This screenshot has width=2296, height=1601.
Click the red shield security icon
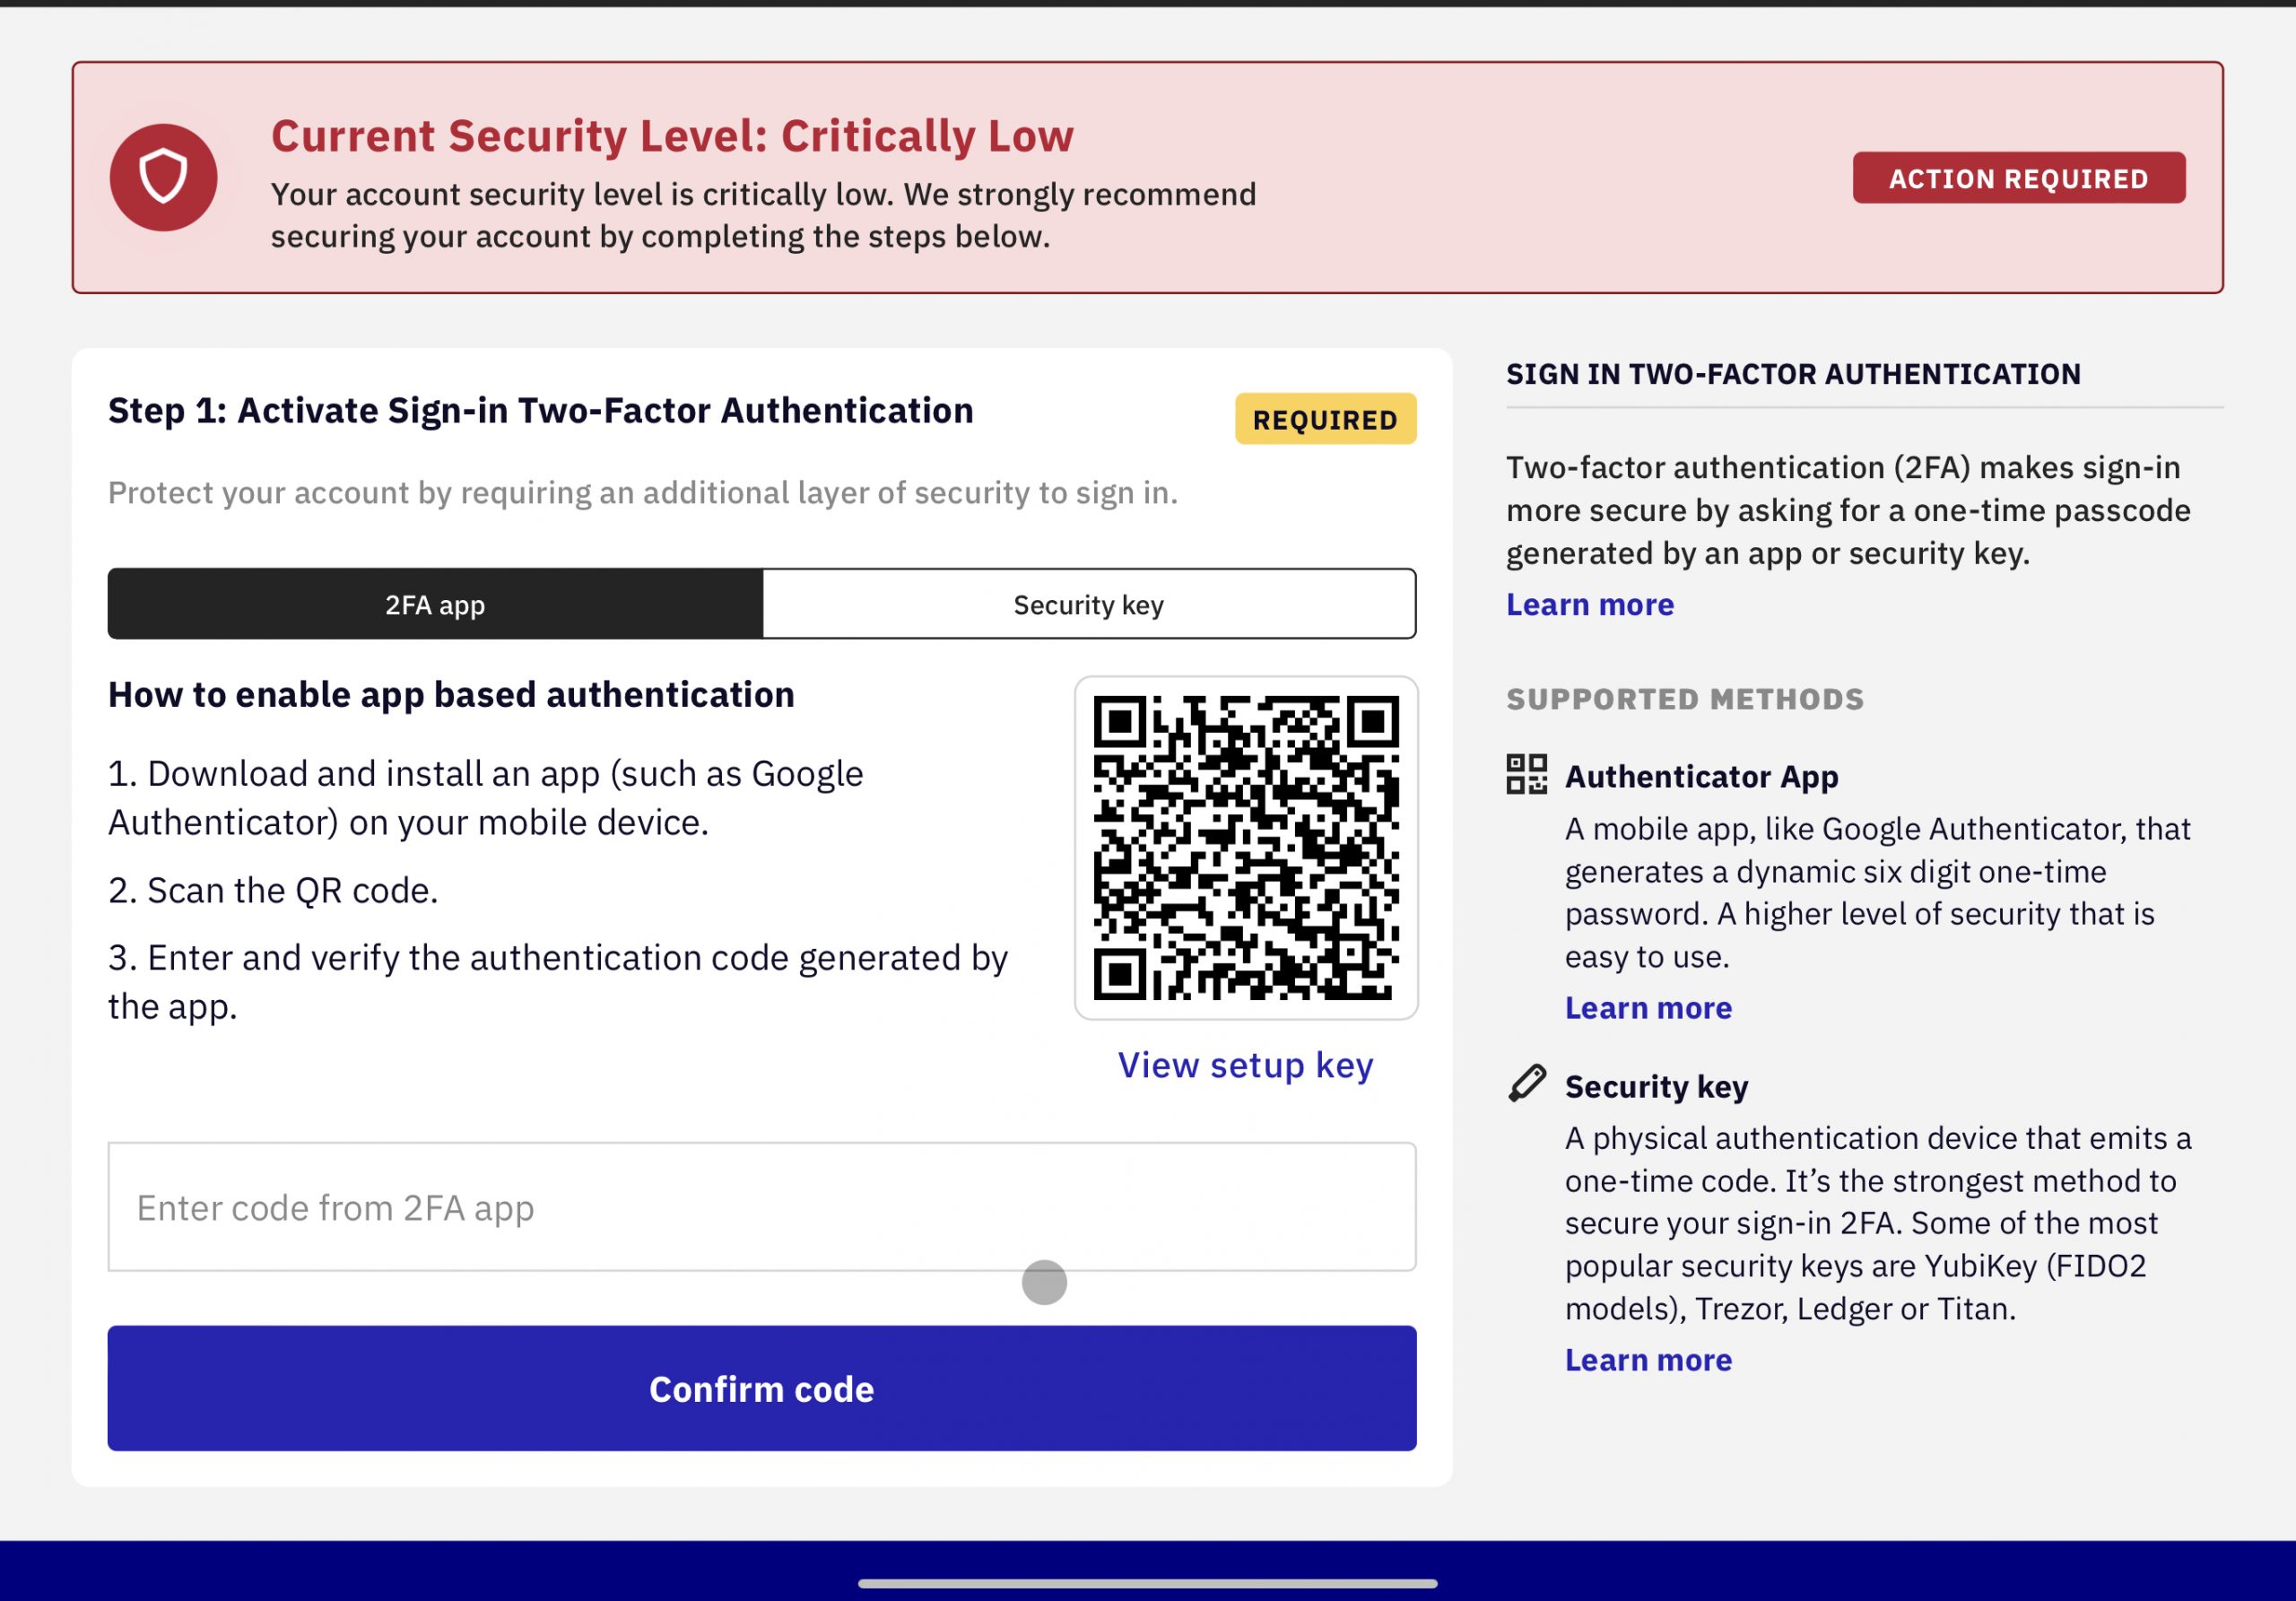click(x=163, y=178)
